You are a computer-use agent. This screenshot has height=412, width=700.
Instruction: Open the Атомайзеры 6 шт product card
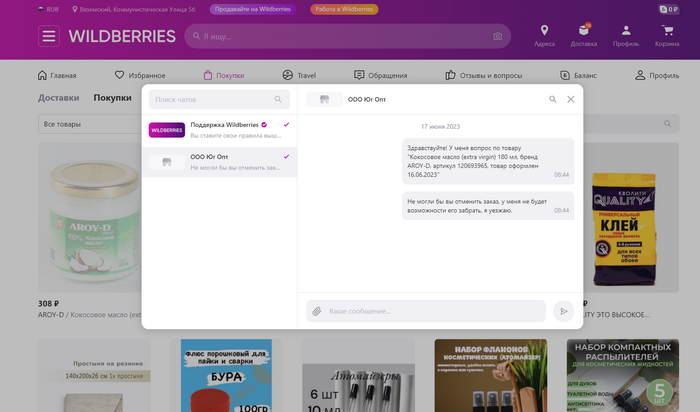pyautogui.click(x=358, y=375)
